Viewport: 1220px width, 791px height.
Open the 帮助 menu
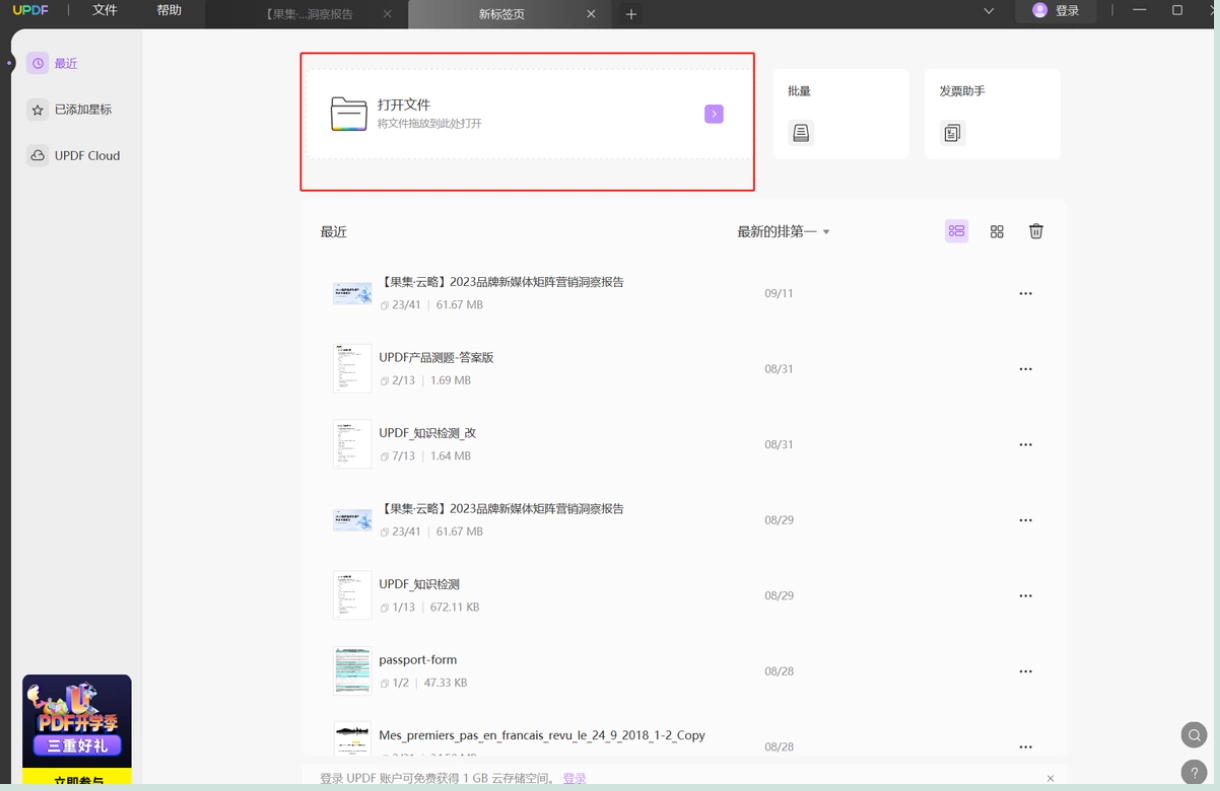coord(169,10)
